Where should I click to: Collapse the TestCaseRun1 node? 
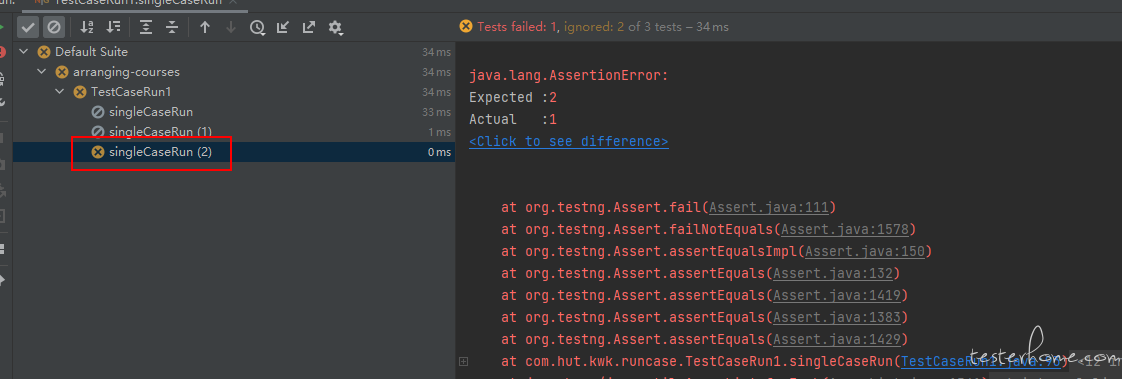(x=60, y=92)
